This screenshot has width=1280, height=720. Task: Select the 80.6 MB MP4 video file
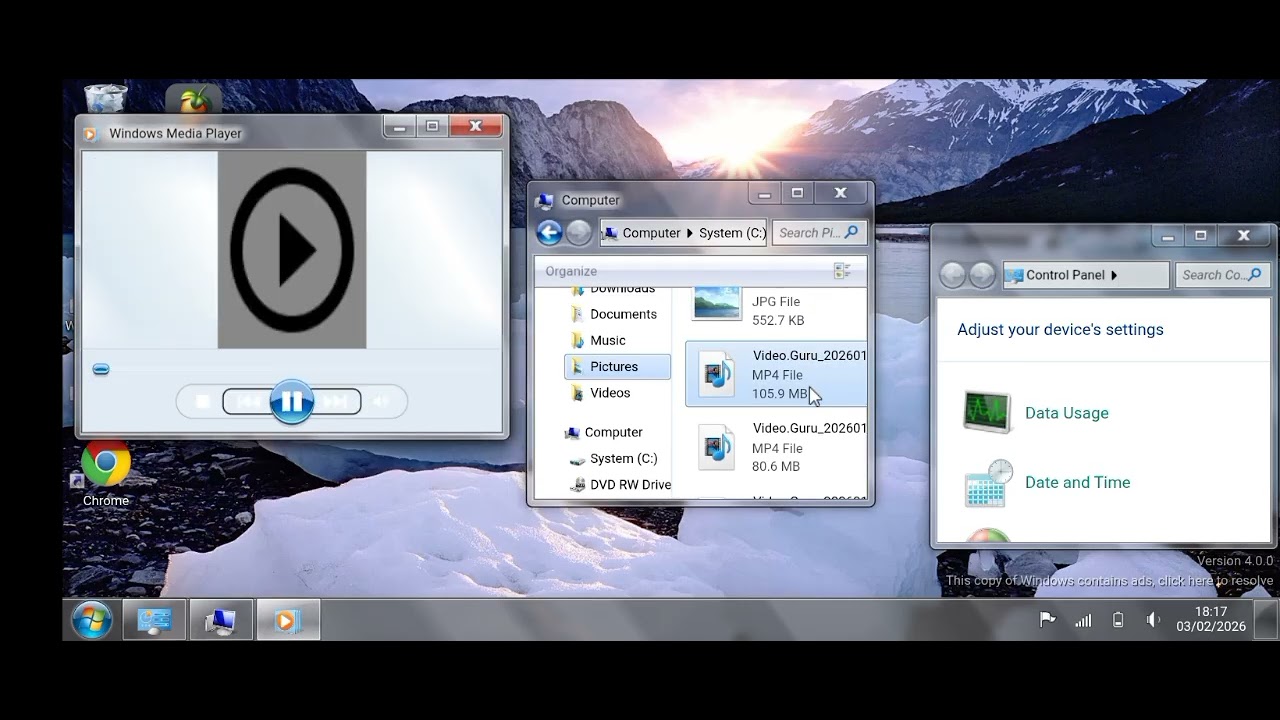[x=776, y=447]
